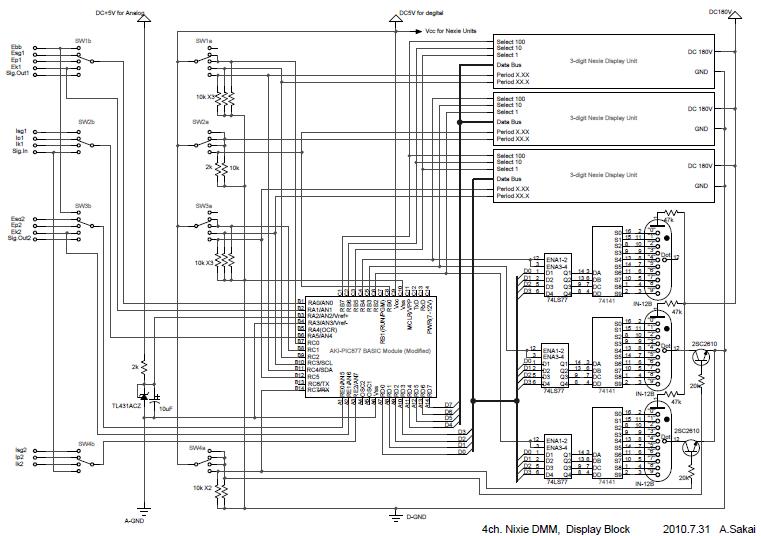
Task: Click the middle 3-digit Nixie Display Unit block
Action: click(604, 118)
